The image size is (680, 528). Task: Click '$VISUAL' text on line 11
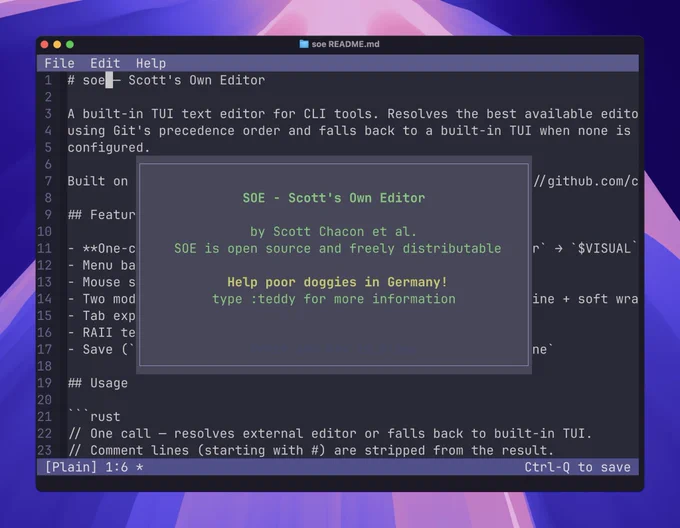click(x=604, y=248)
